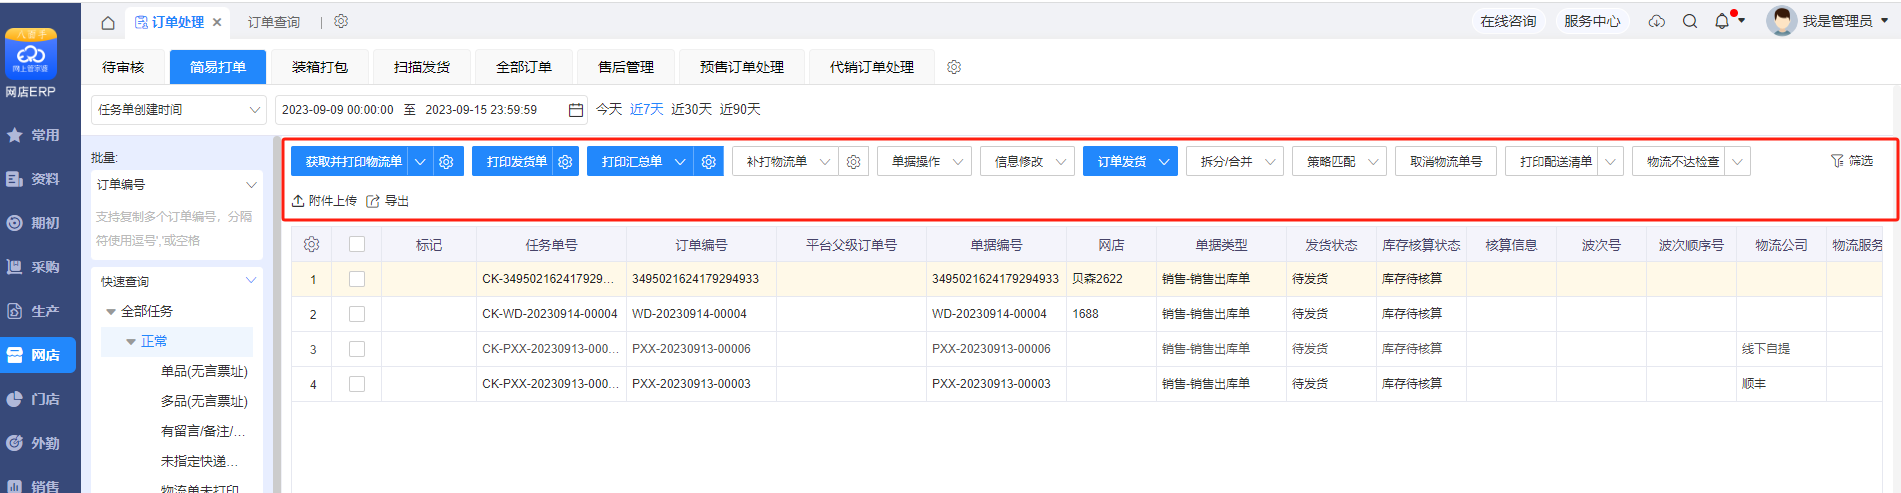Open 订单发货 dropdown arrow

tap(1164, 161)
